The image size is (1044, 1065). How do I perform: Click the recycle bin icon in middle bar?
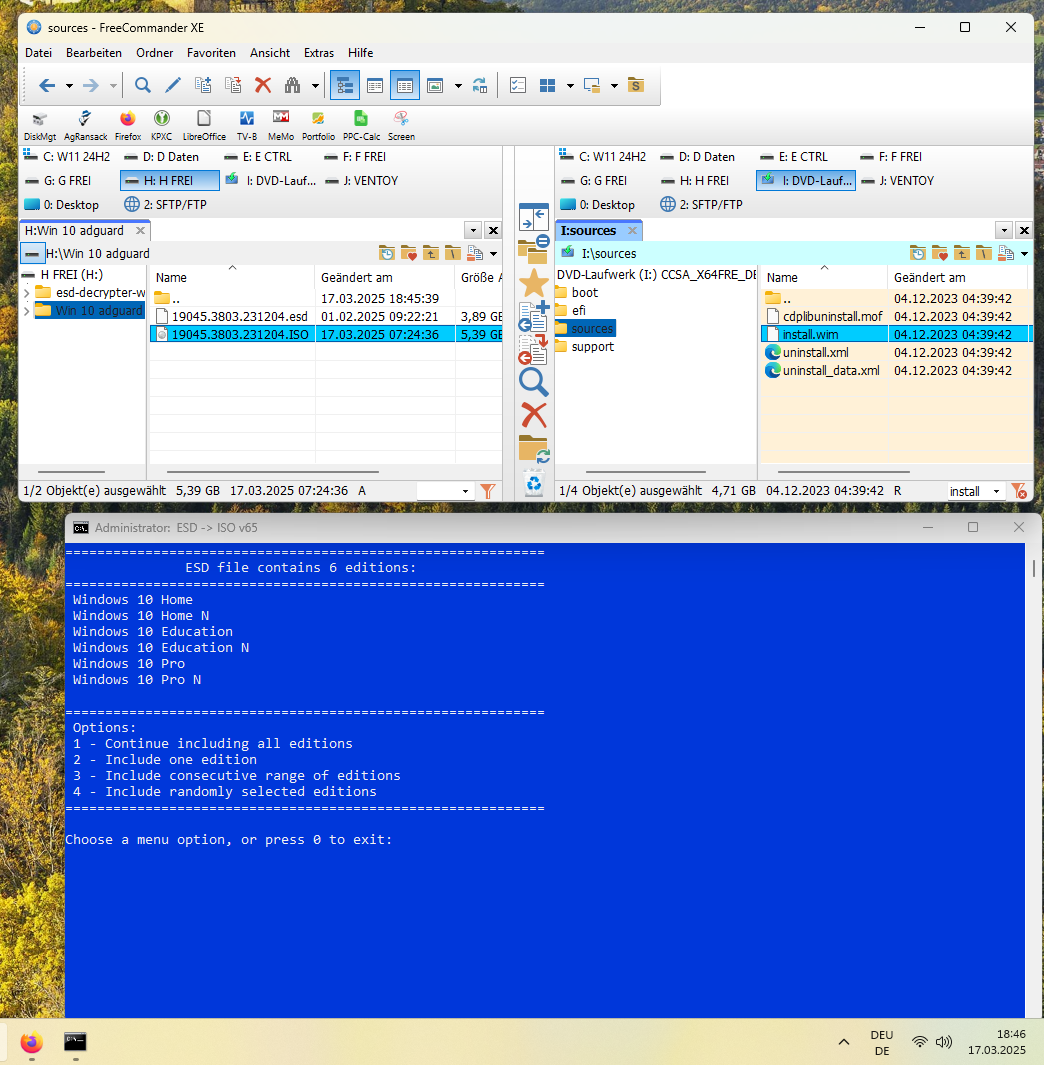pos(535,483)
